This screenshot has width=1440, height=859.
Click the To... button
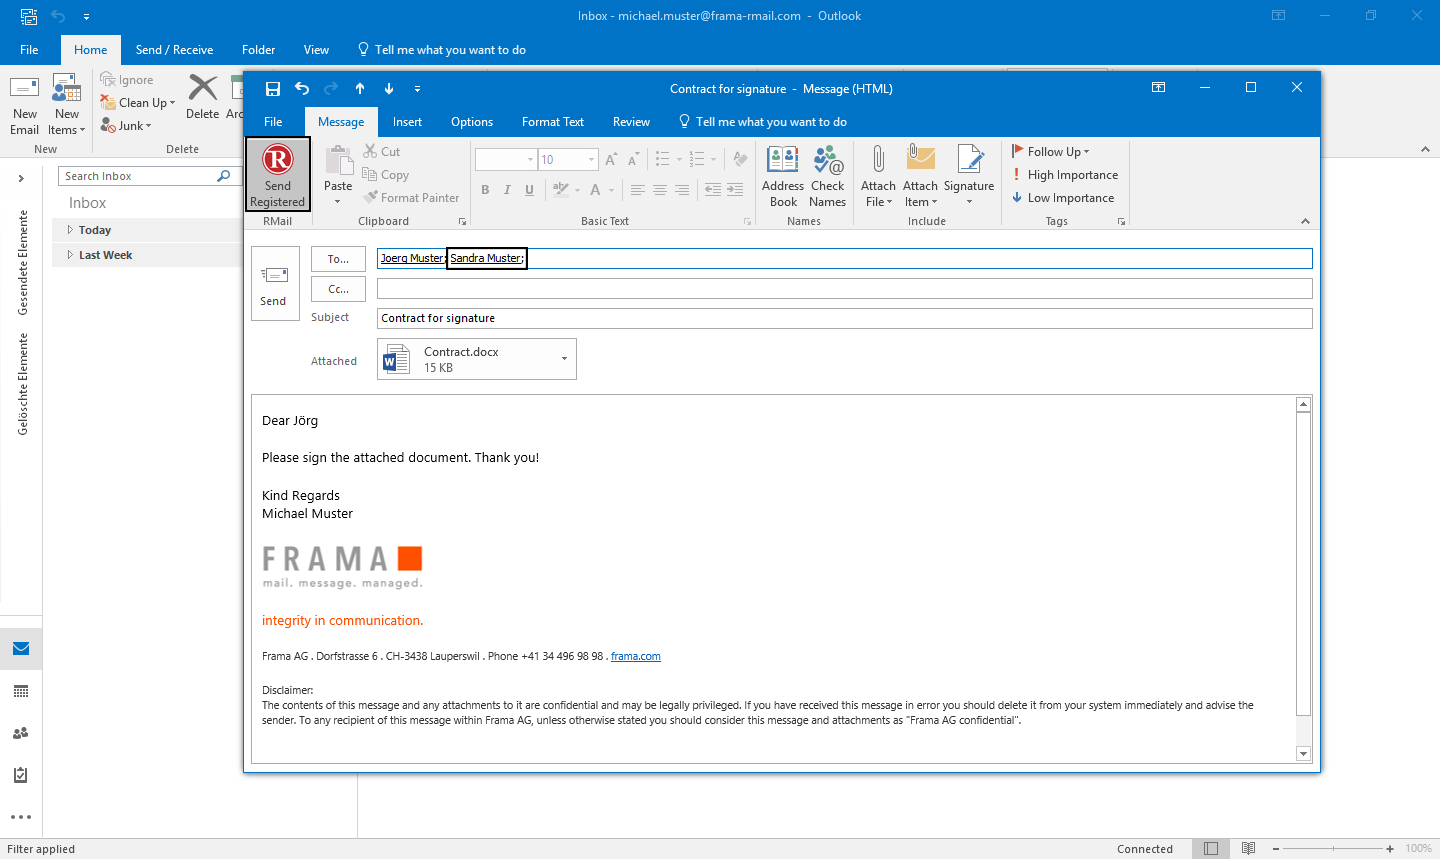[x=338, y=259]
